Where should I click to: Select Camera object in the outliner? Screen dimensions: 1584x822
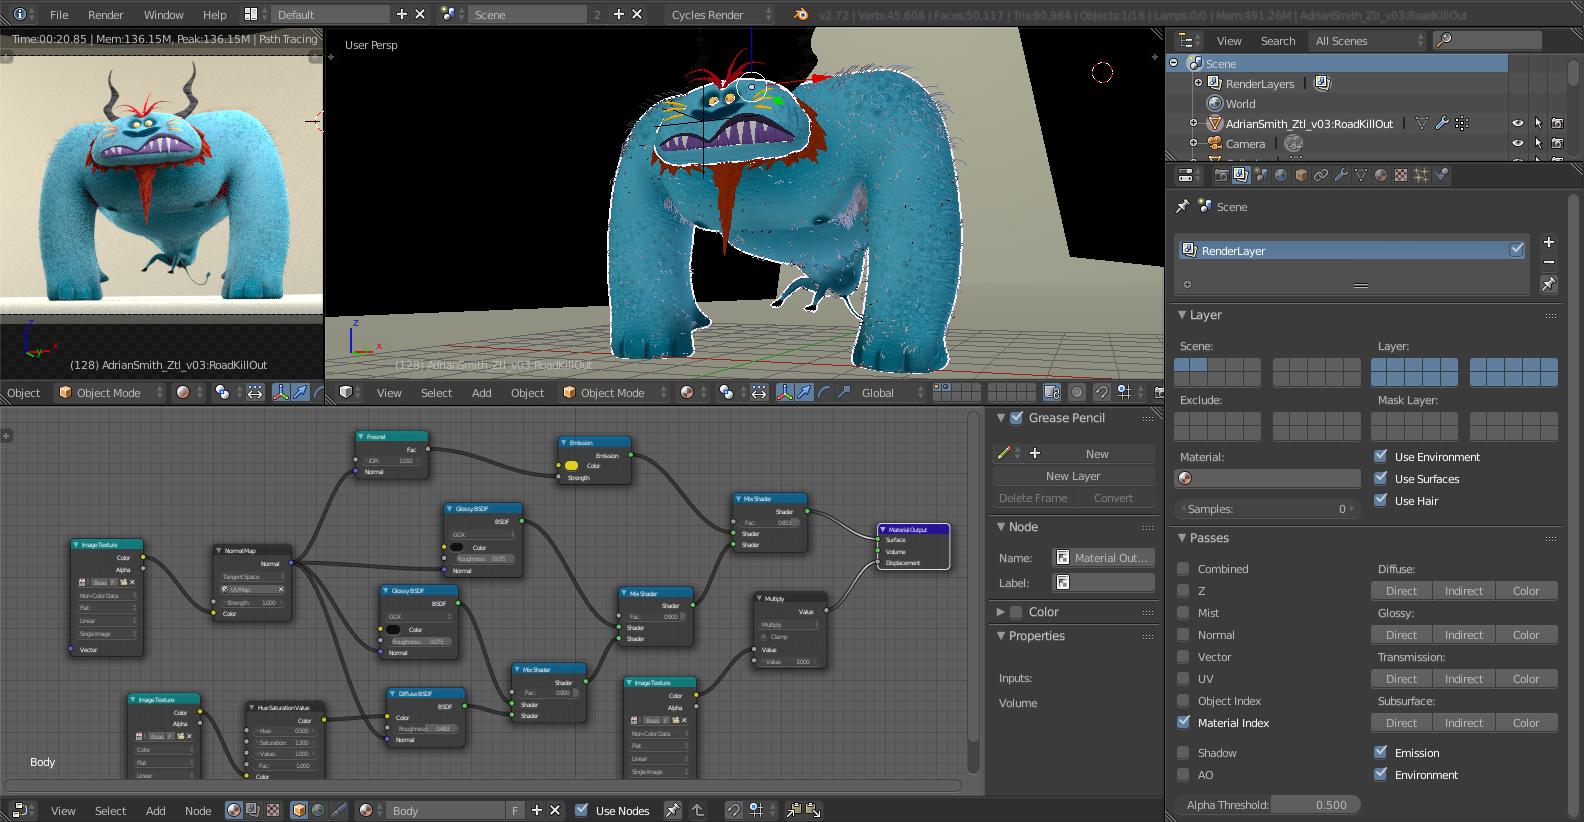click(1245, 143)
